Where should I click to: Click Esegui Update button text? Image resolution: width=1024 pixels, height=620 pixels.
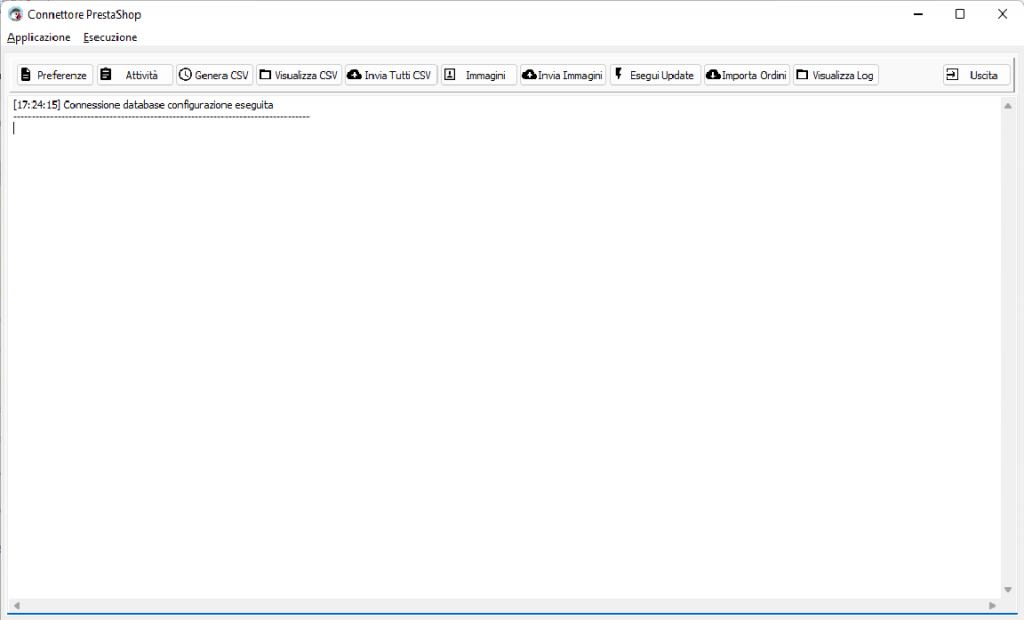(x=662, y=75)
